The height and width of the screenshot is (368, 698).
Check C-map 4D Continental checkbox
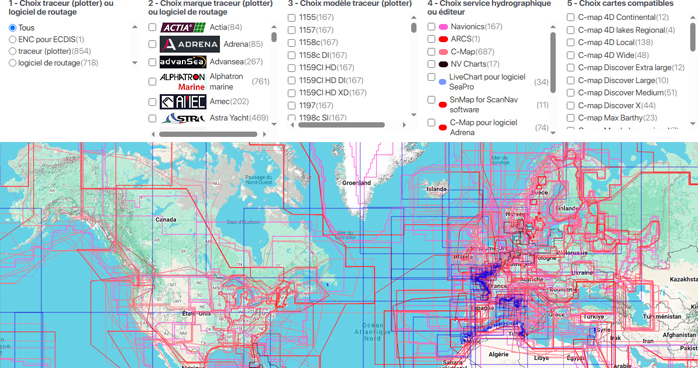pyautogui.click(x=571, y=17)
